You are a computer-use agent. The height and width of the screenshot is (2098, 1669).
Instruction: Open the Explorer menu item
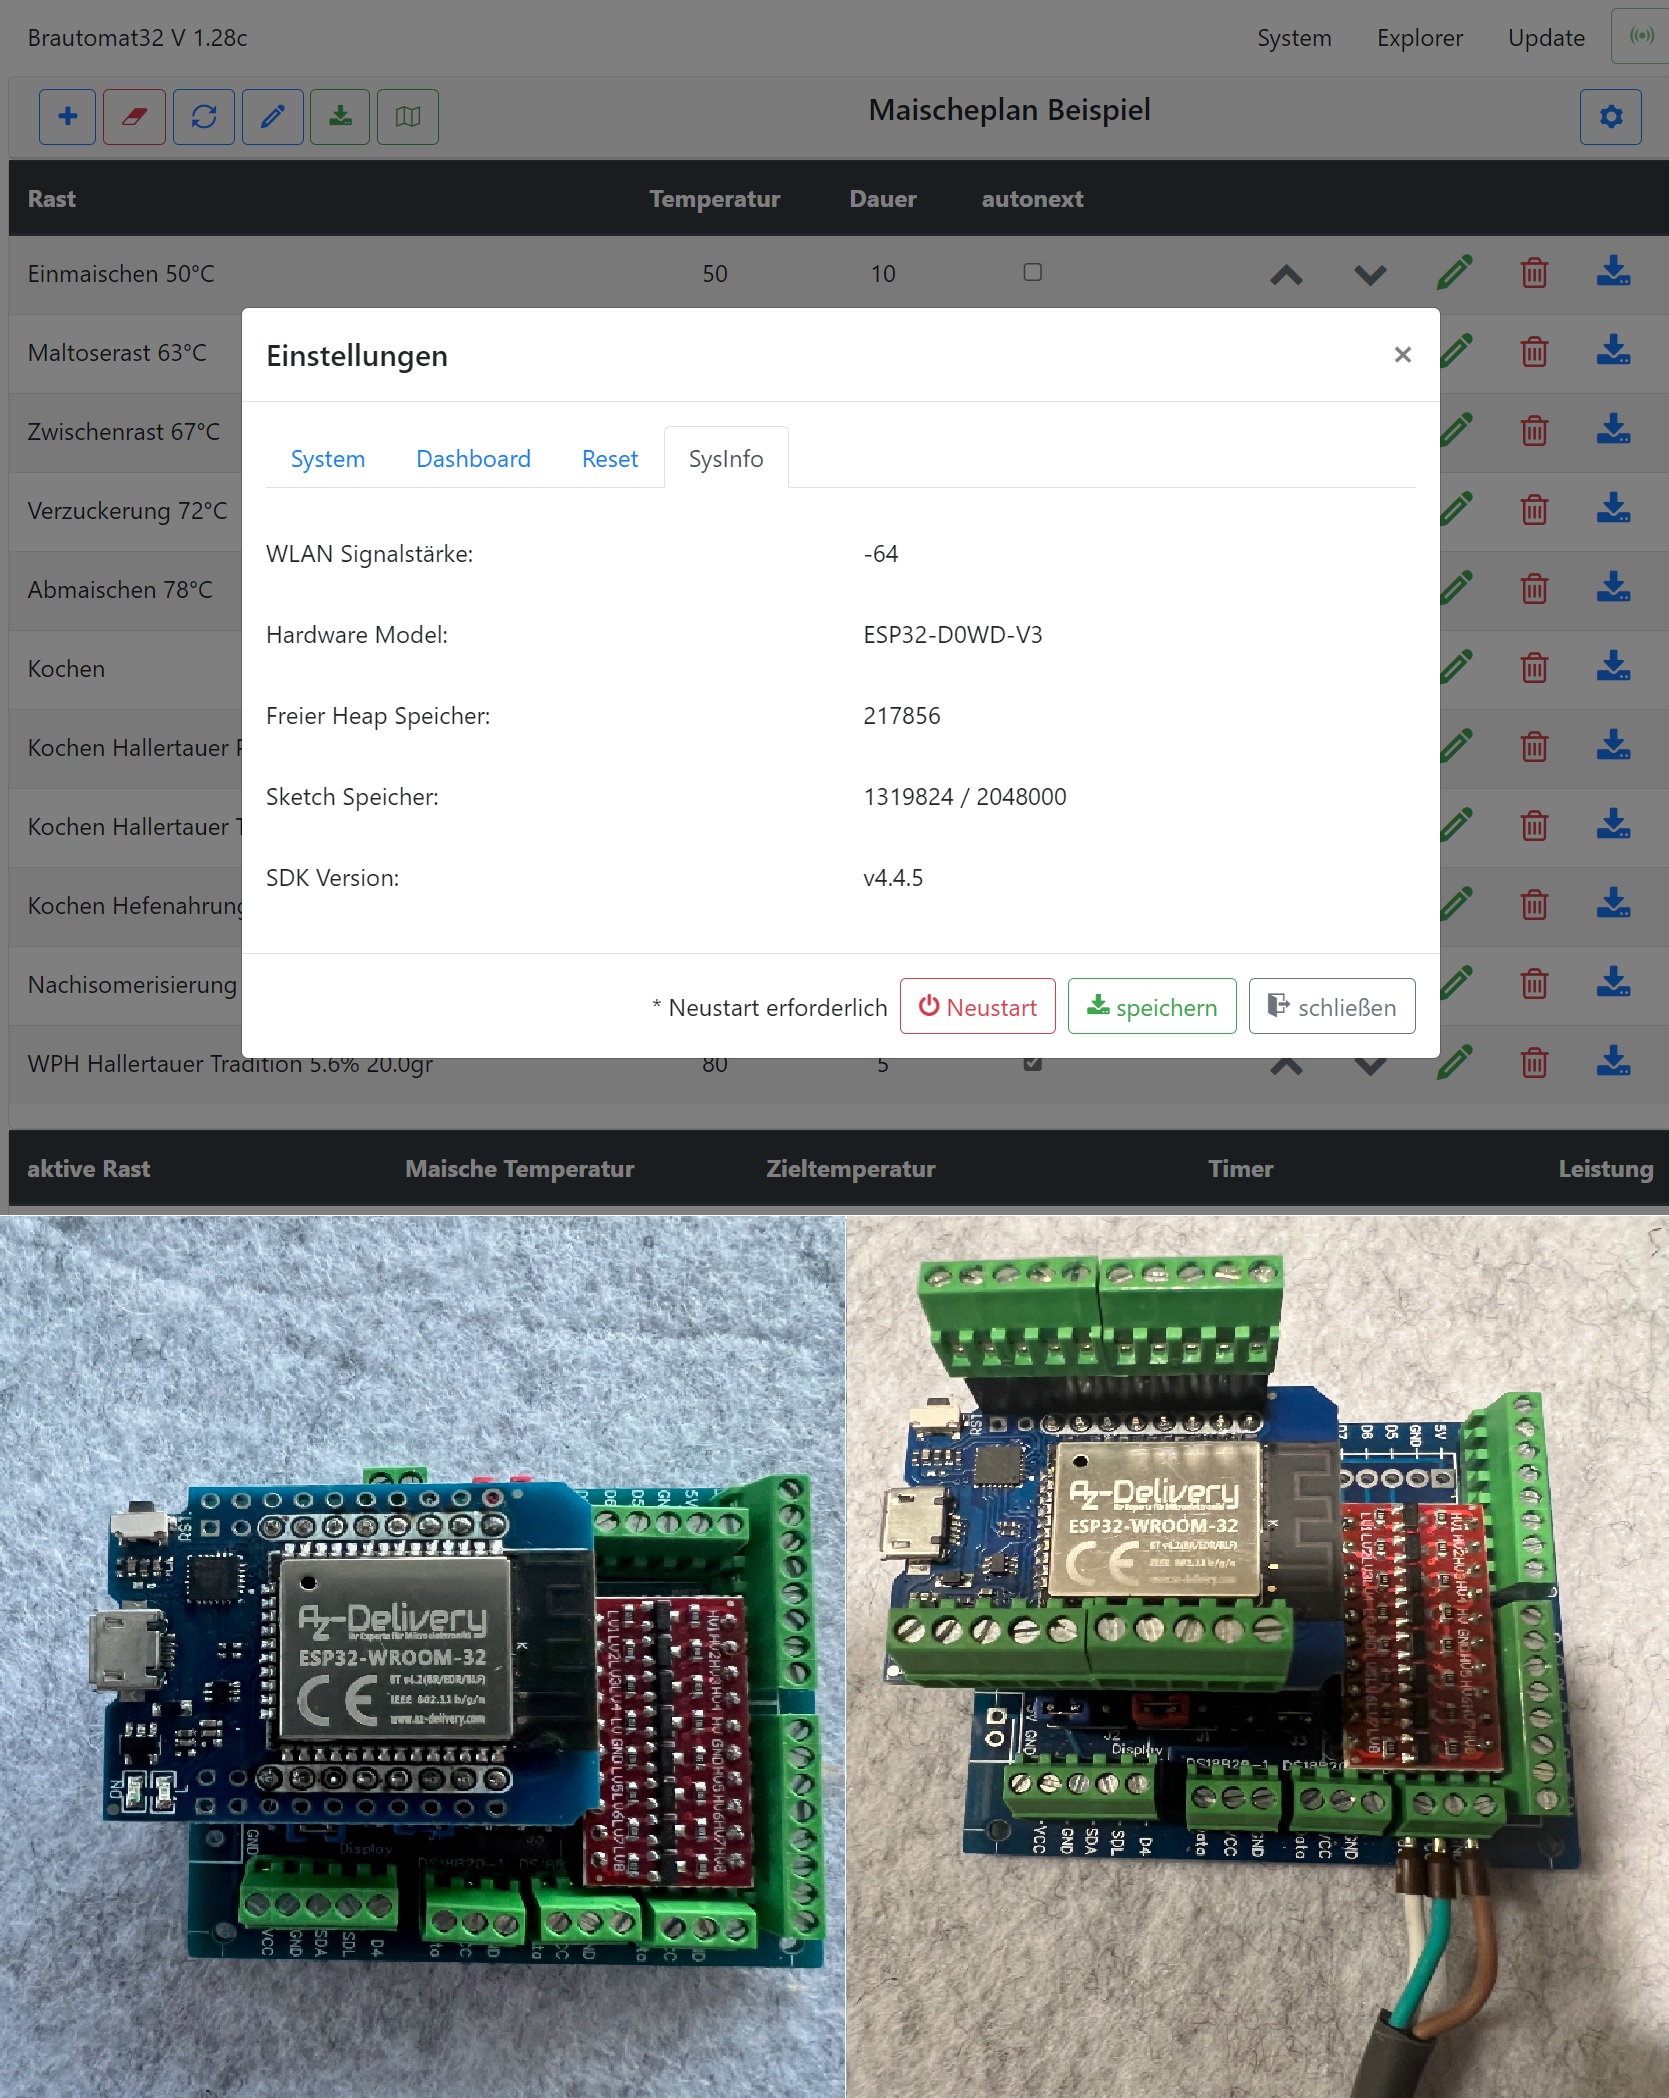pos(1419,38)
